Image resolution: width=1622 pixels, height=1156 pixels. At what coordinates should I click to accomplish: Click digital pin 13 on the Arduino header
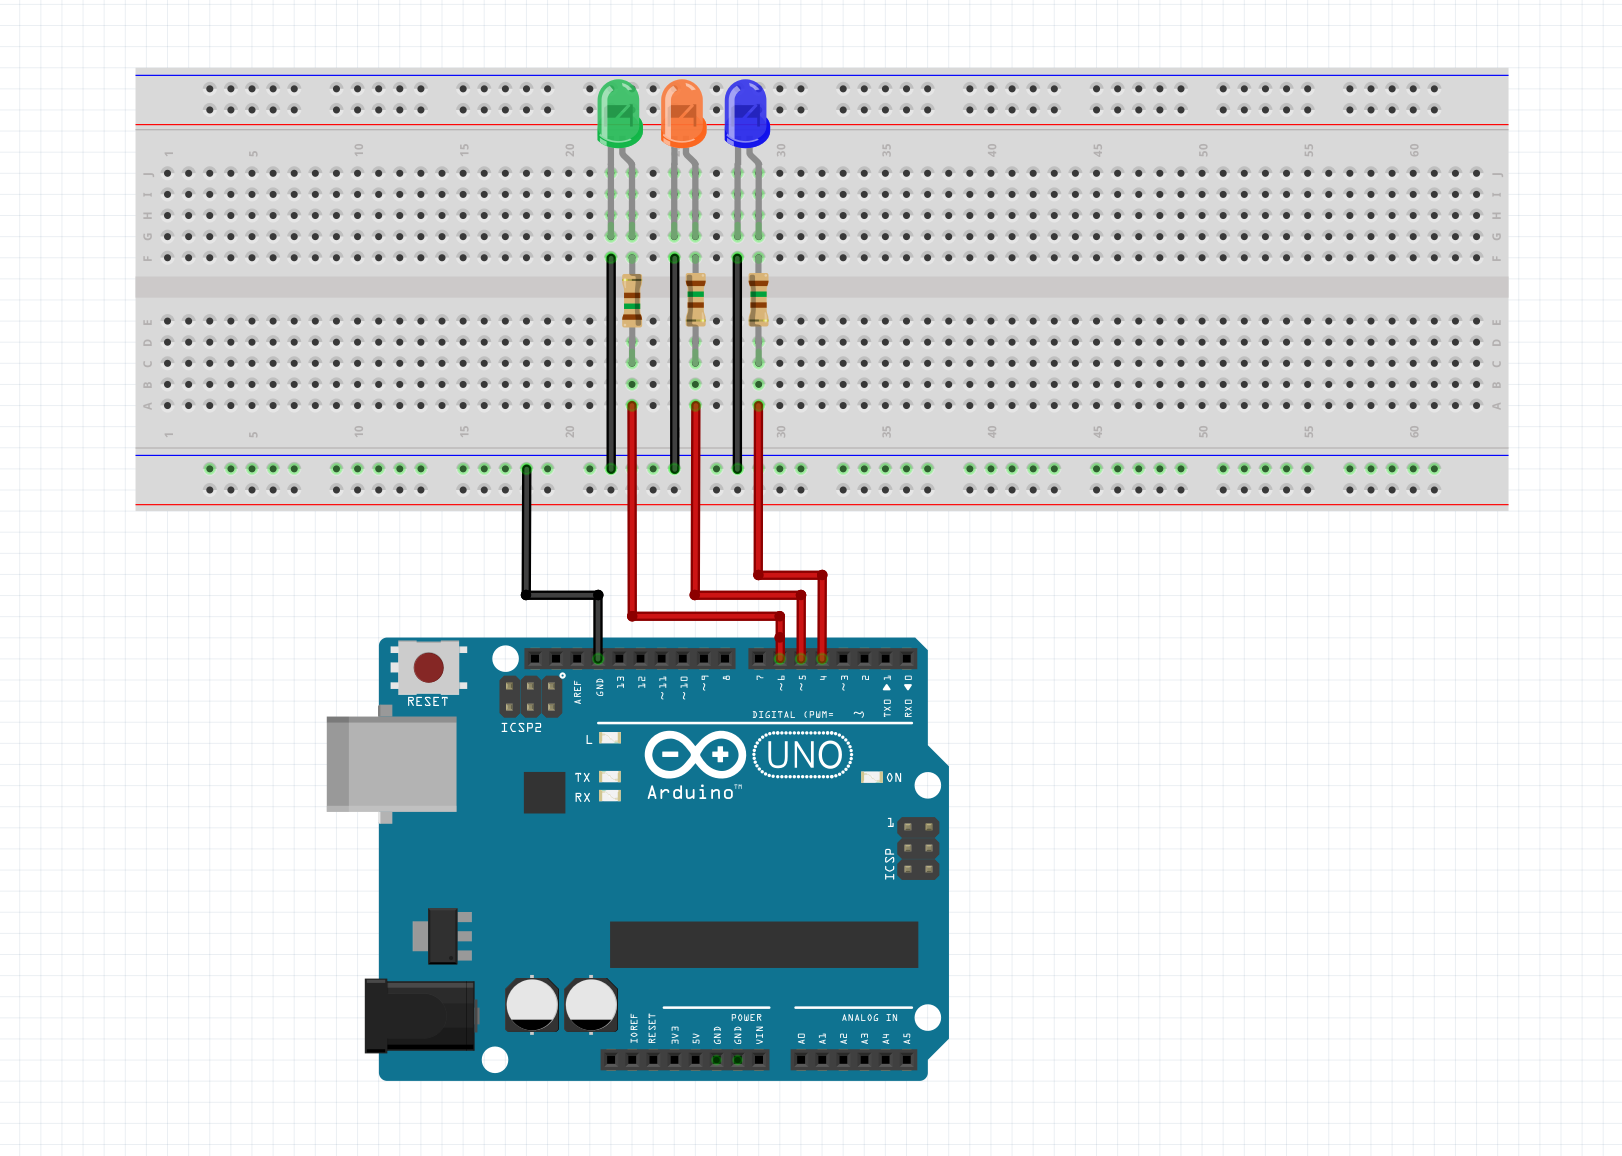(620, 659)
